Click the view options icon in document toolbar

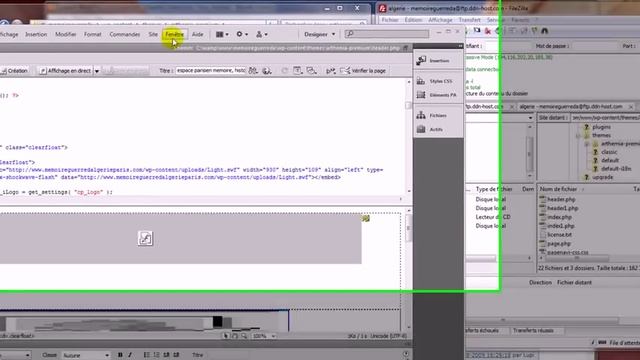coord(298,71)
